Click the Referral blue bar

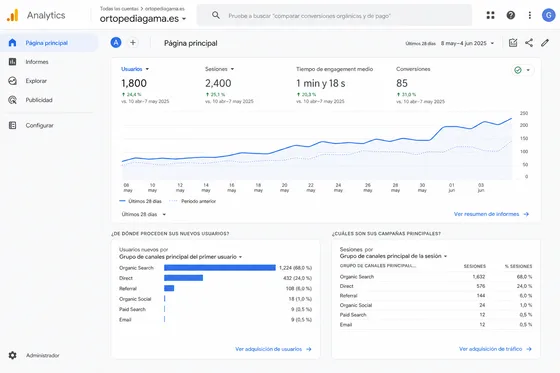(x=169, y=288)
